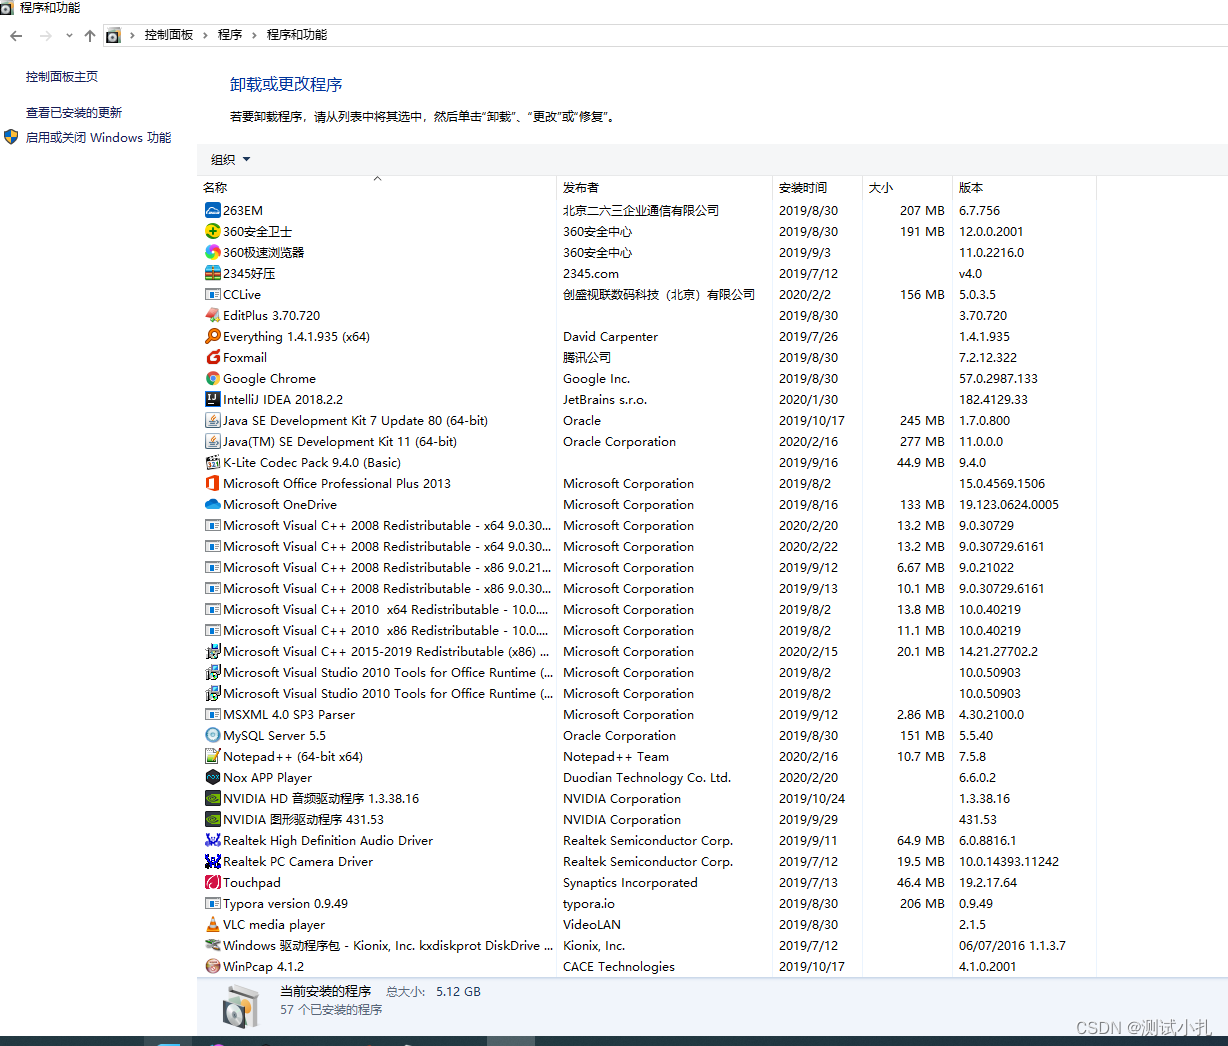This screenshot has width=1228, height=1046.
Task: Open the 组织 dropdown menu
Action: tap(230, 159)
